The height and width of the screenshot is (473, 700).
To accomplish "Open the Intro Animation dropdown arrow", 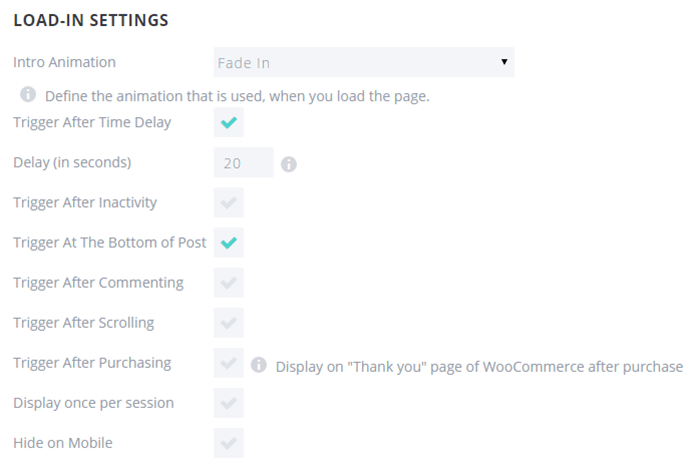I will pos(504,62).
